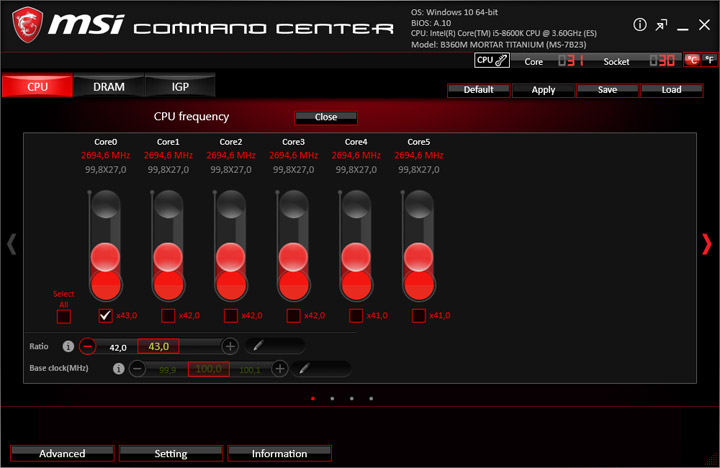Close the CPU frequency panel
The height and width of the screenshot is (468, 720).
[x=326, y=118]
